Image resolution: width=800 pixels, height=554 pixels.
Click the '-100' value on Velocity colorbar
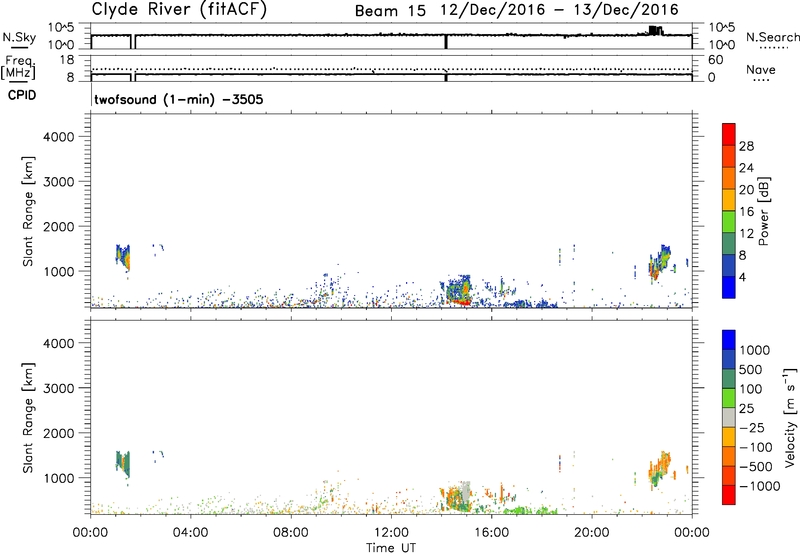(756, 447)
